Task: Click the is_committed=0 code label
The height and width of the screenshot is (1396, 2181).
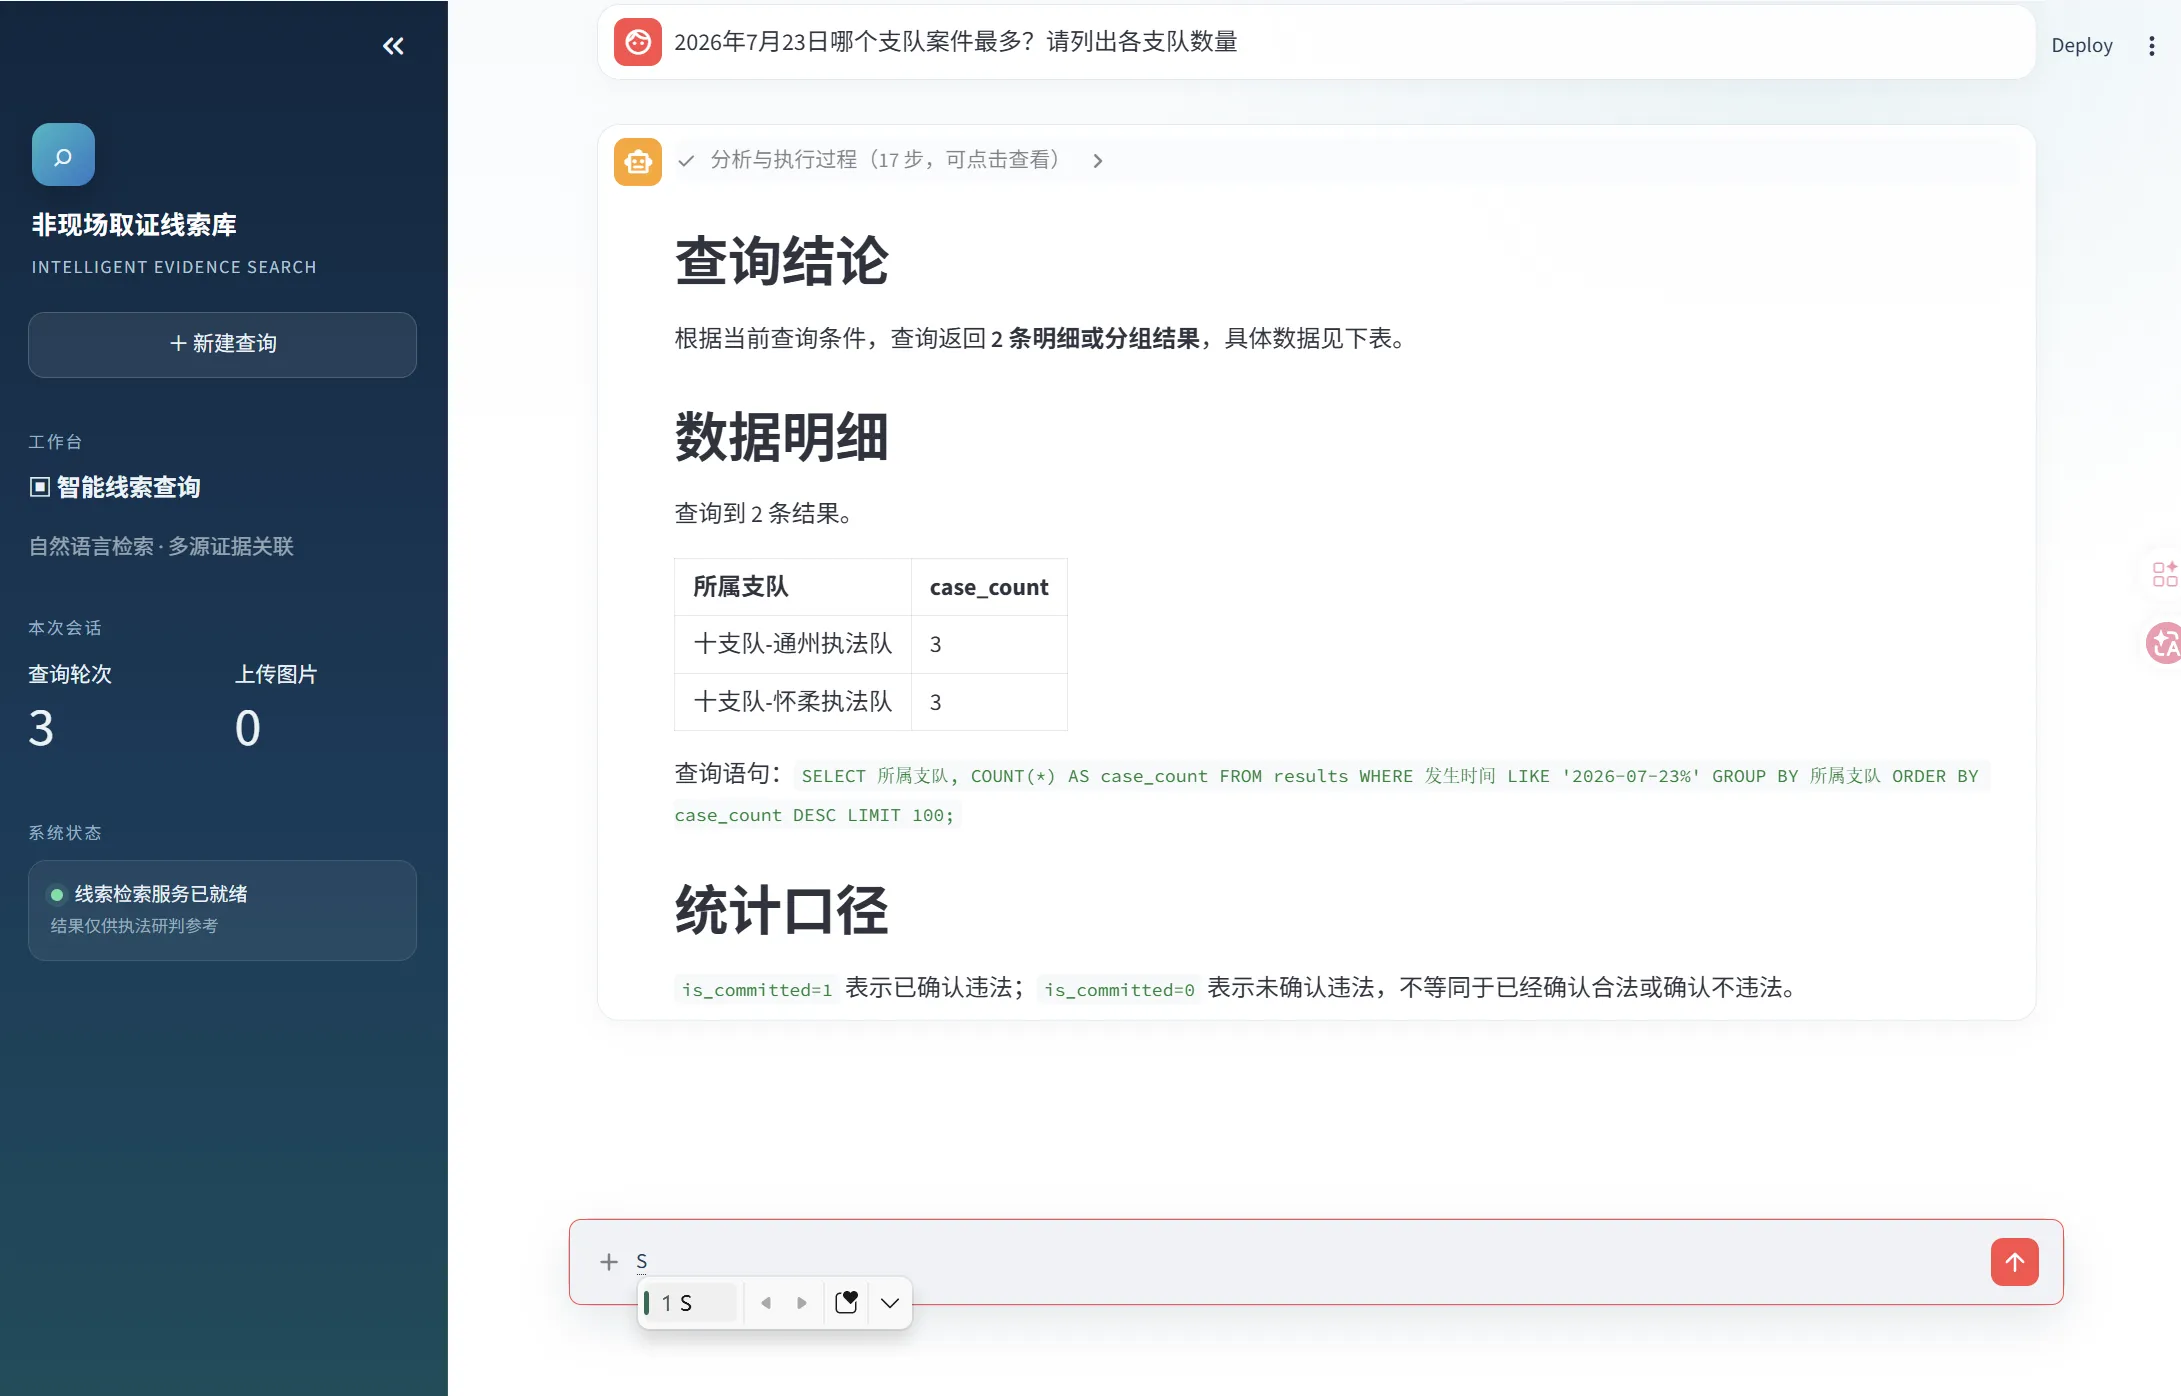Action: [1118, 989]
